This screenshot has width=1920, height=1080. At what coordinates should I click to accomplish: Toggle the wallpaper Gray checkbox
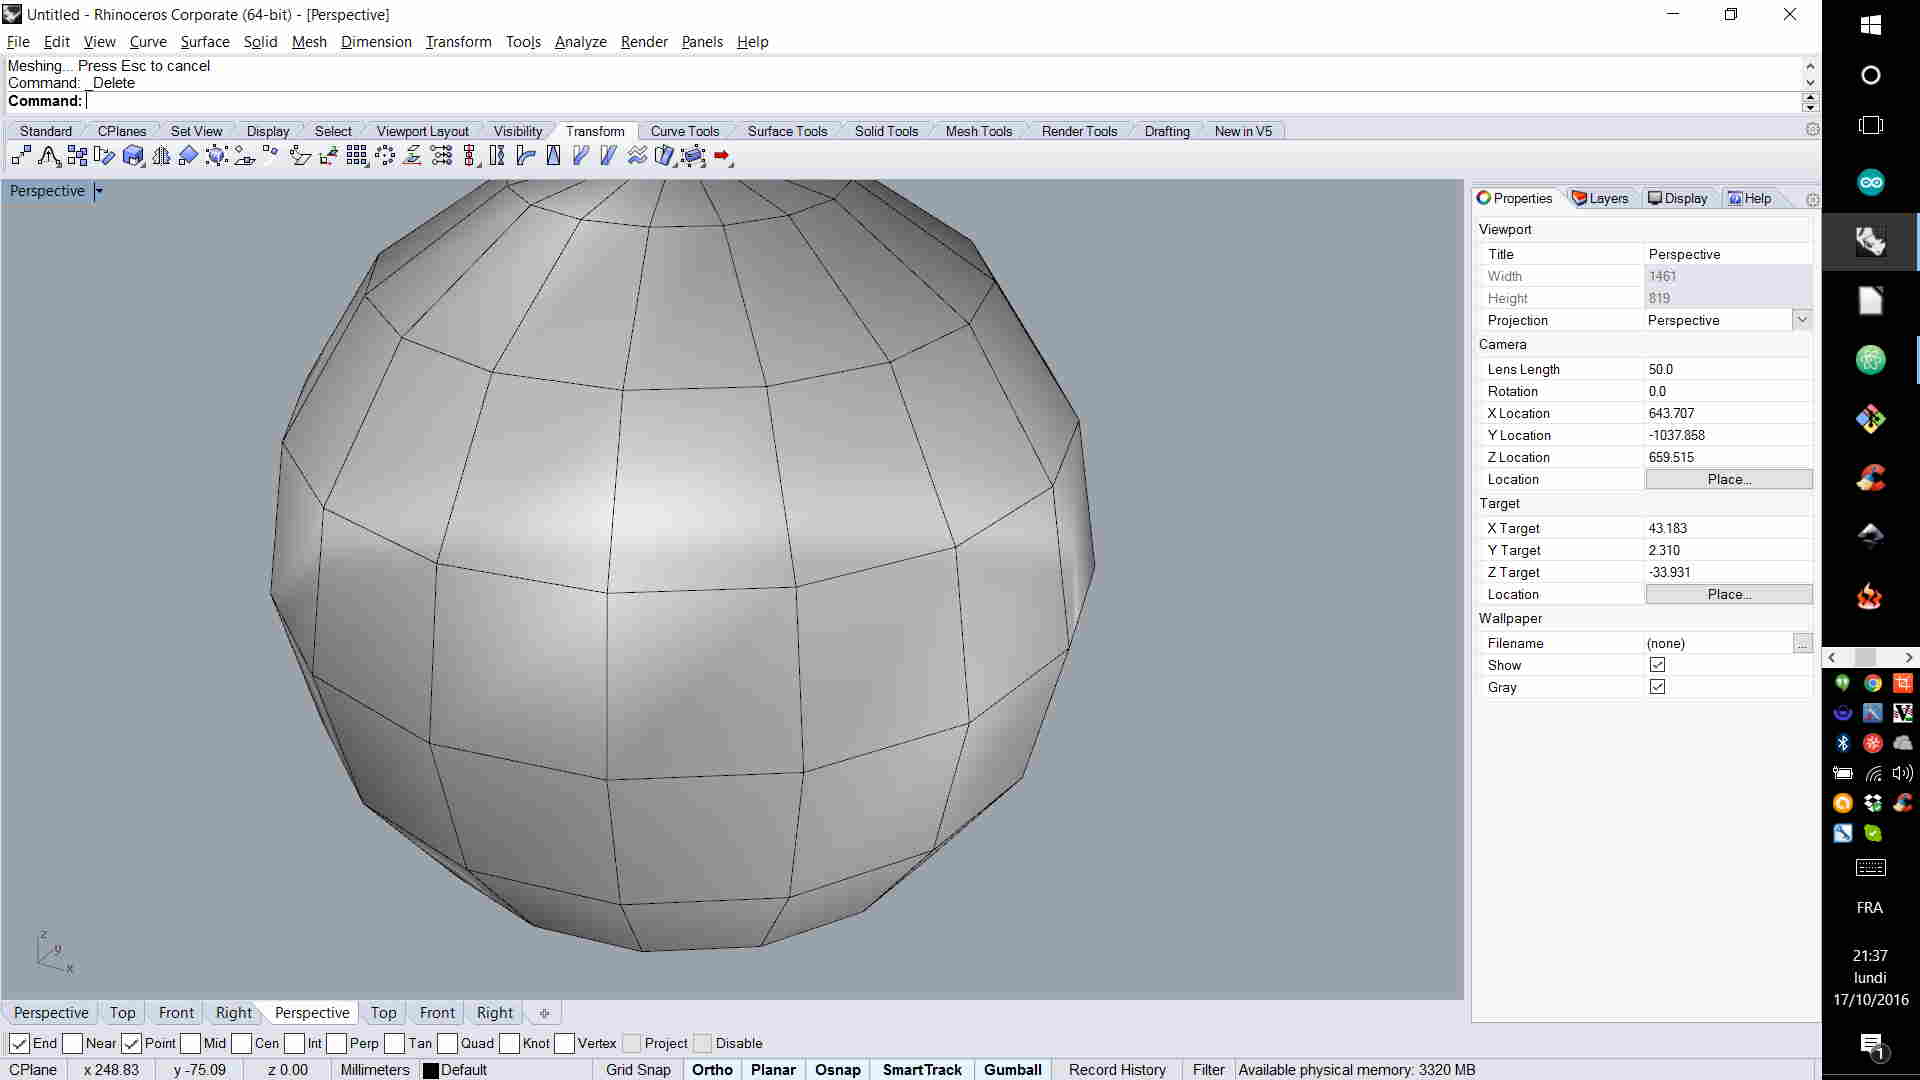(x=1657, y=687)
